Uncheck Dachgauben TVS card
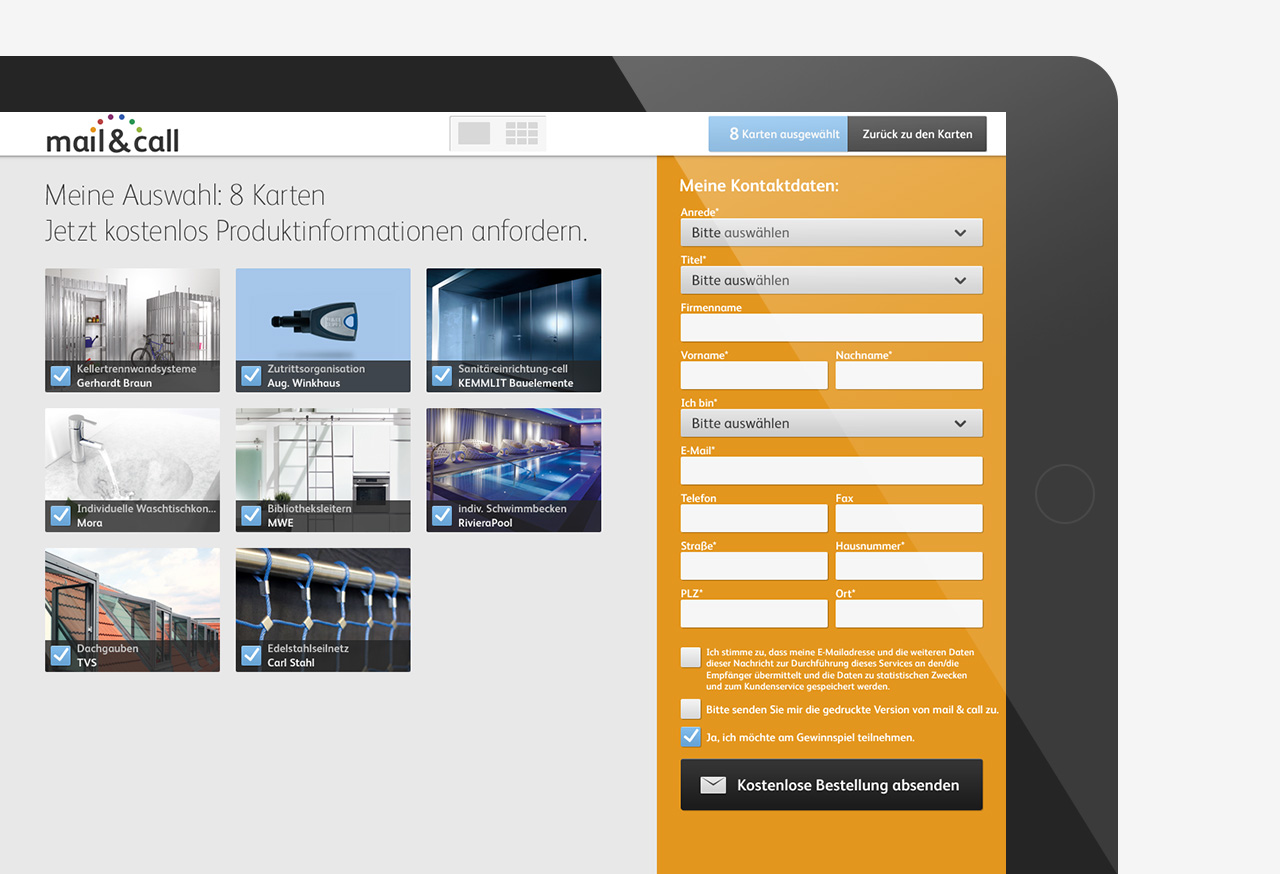The image size is (1280, 874). tap(61, 656)
